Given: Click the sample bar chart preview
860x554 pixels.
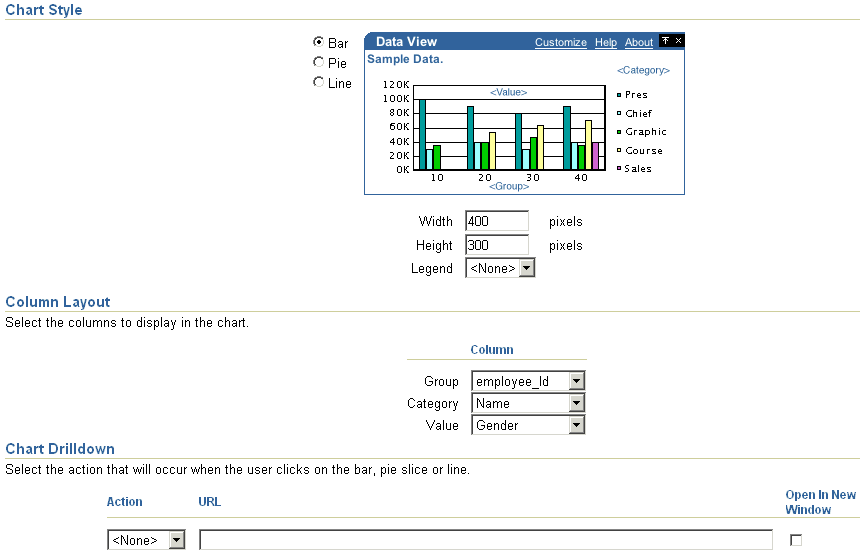Looking at the screenshot, I should click(x=509, y=127).
